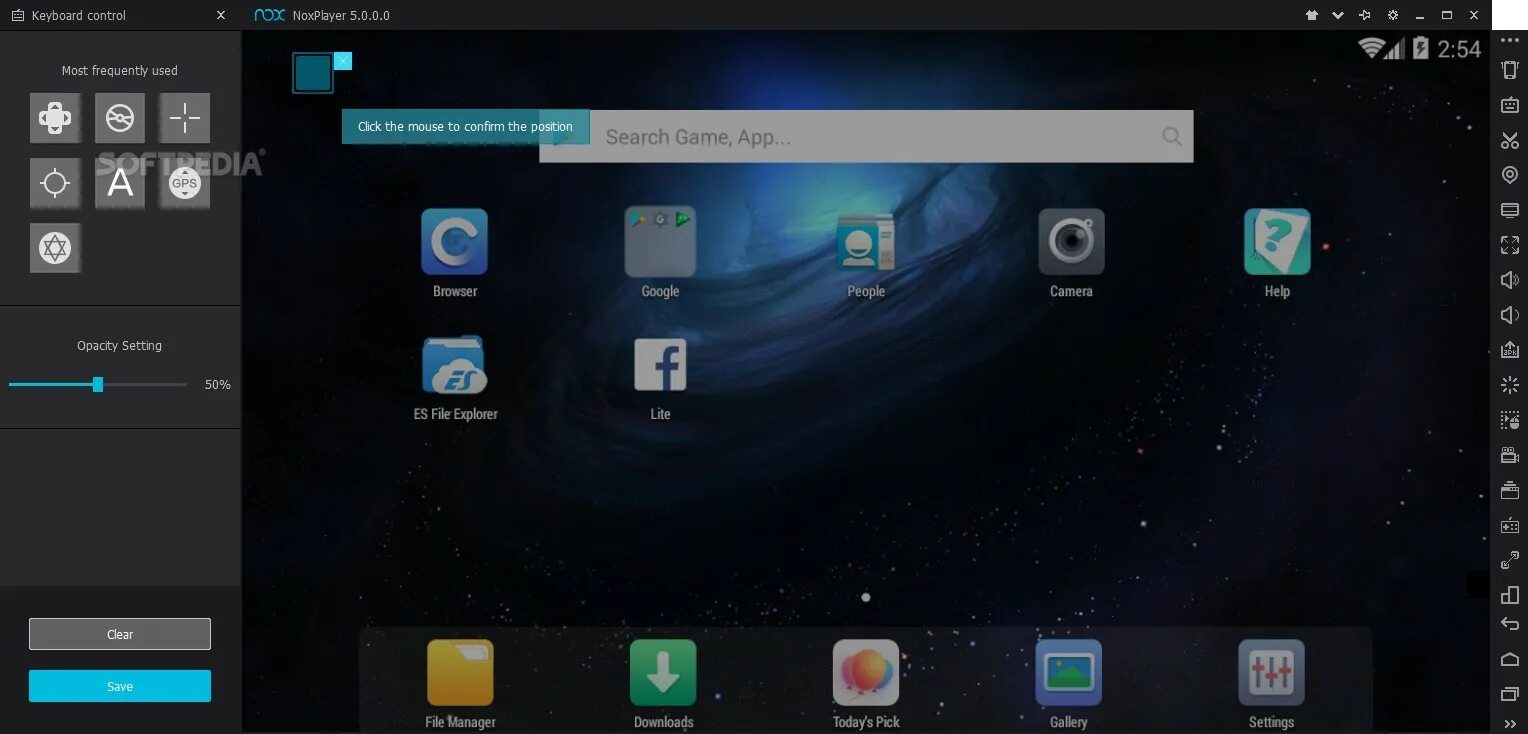Launch the Gallery app

(1069, 684)
